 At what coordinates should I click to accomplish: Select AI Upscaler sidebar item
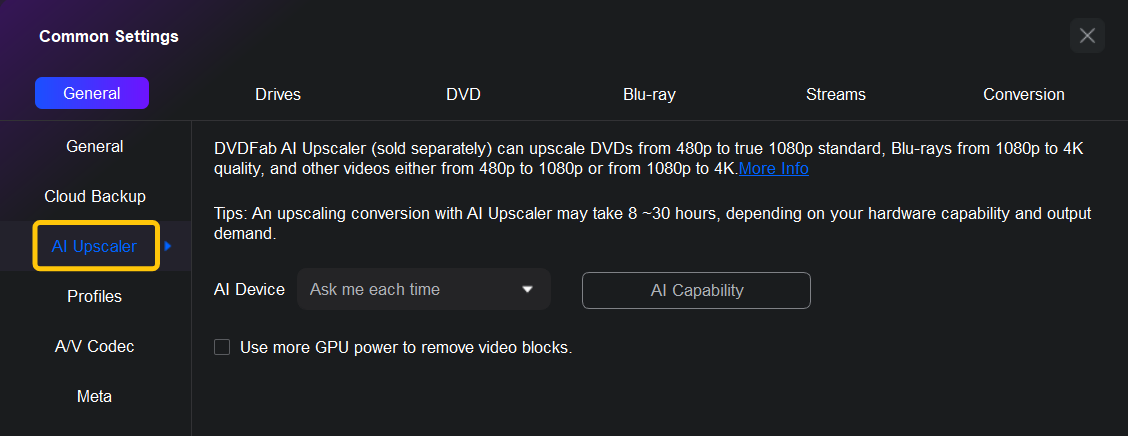94,246
